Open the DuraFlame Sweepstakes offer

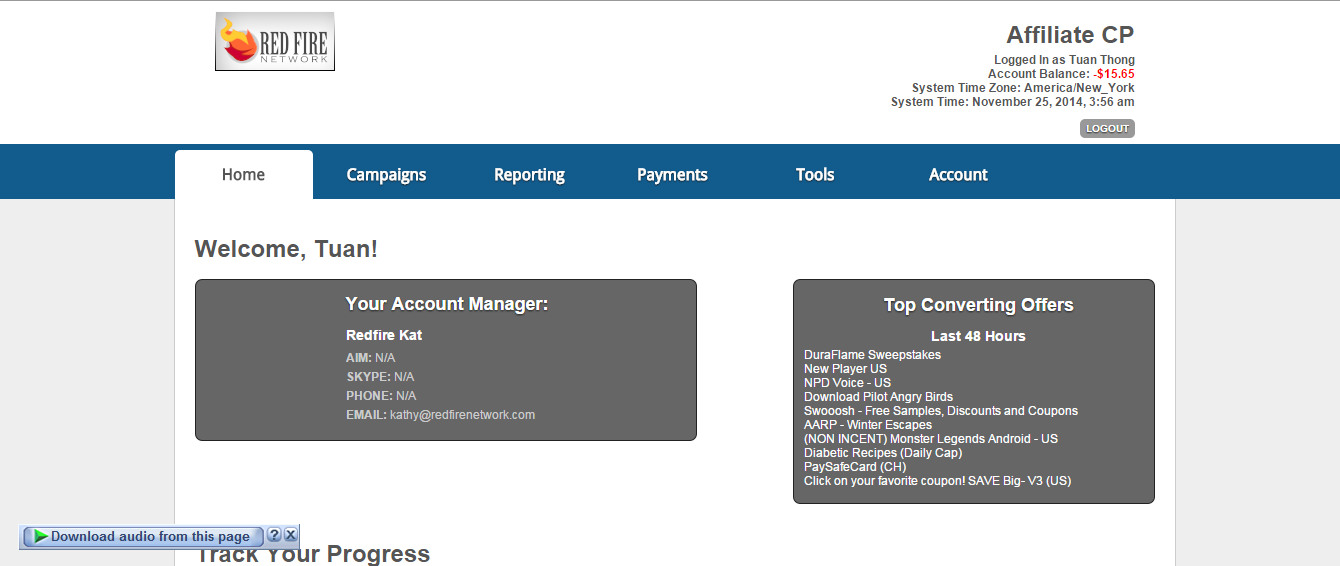(872, 355)
